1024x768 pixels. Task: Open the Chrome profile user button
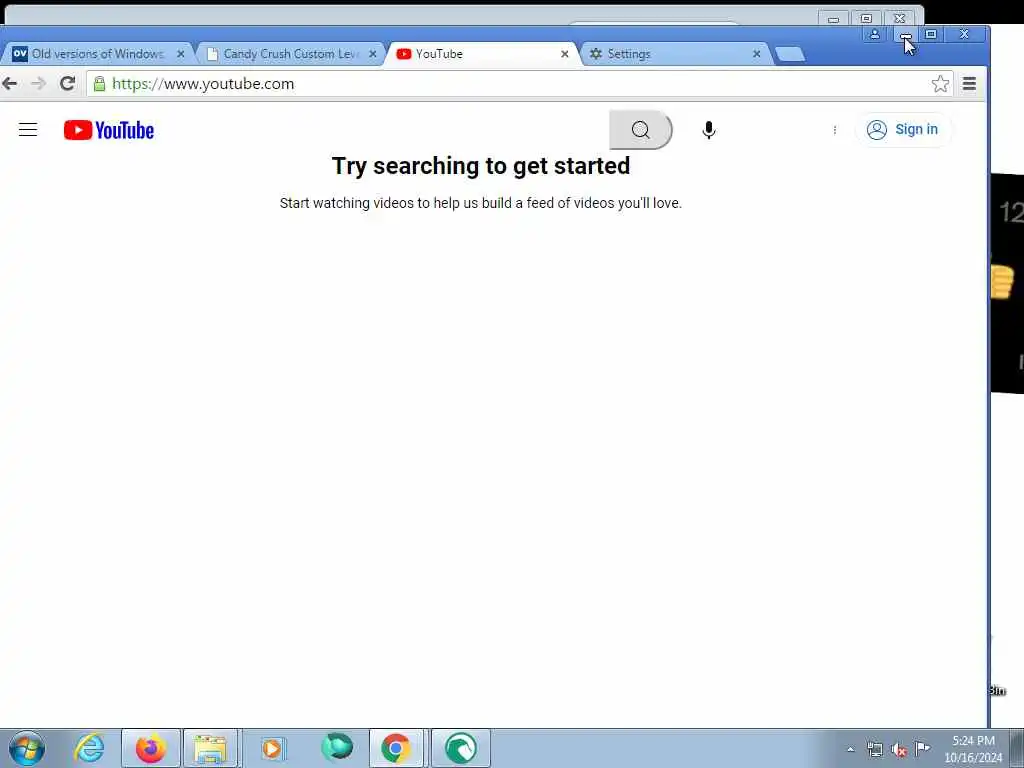pyautogui.click(x=874, y=34)
